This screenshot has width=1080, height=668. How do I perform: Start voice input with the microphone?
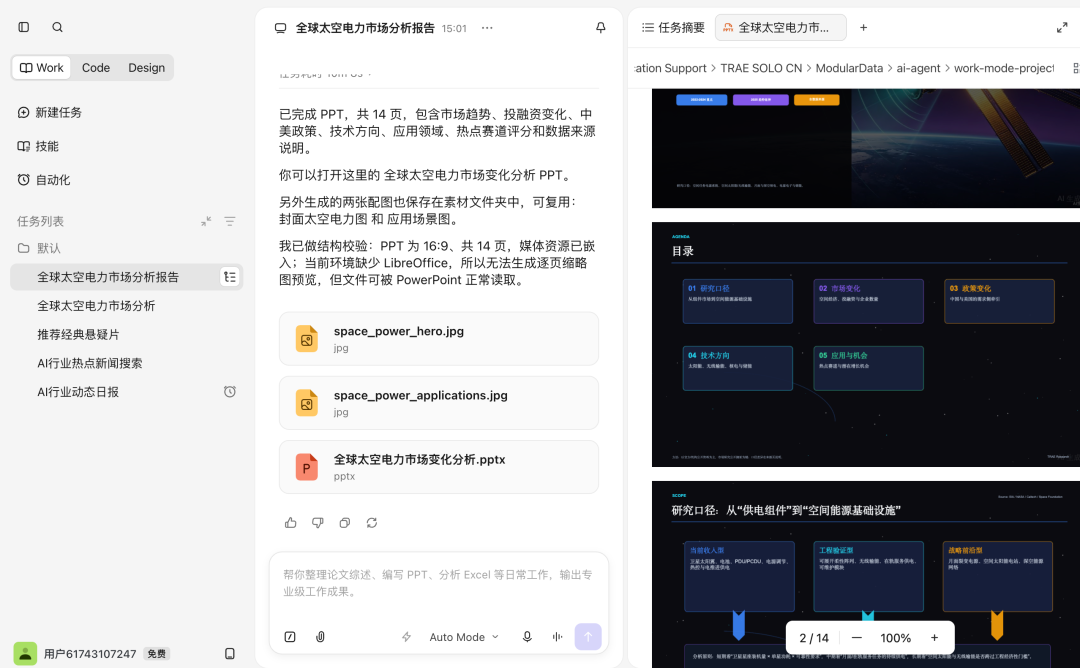point(527,637)
